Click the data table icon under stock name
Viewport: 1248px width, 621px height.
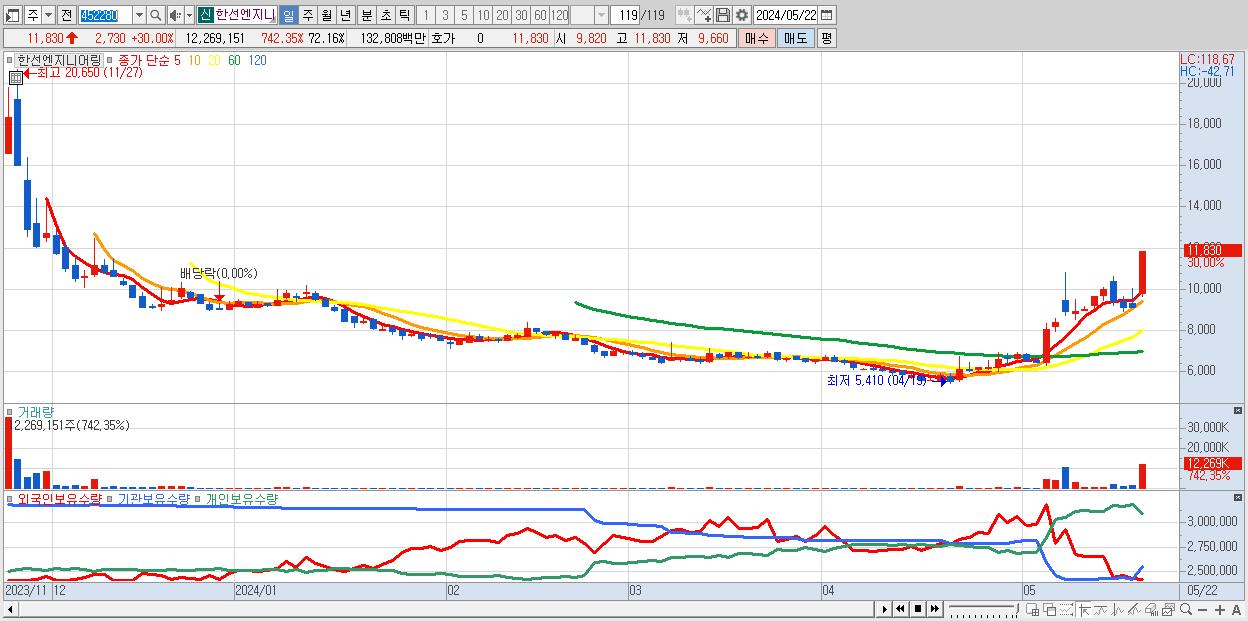pos(16,76)
